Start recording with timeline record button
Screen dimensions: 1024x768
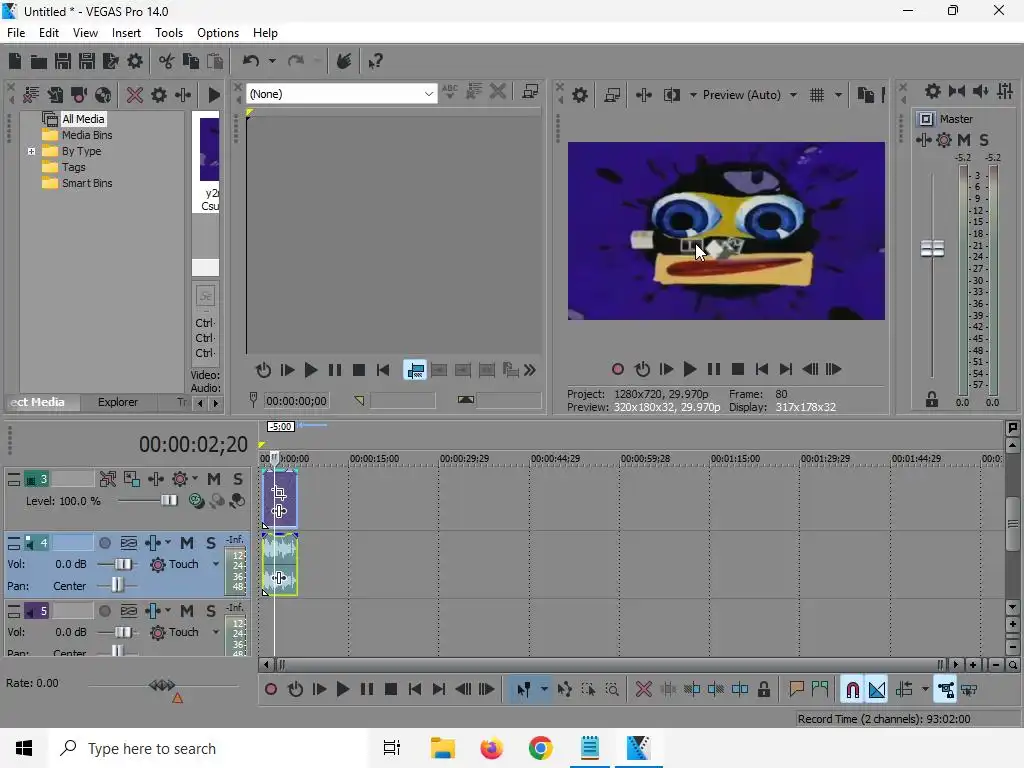[270, 689]
